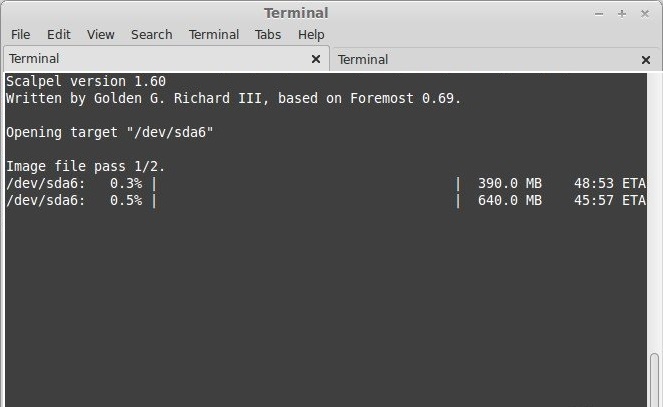Maximize the window with plus icon
663x407 pixels.
pos(622,14)
